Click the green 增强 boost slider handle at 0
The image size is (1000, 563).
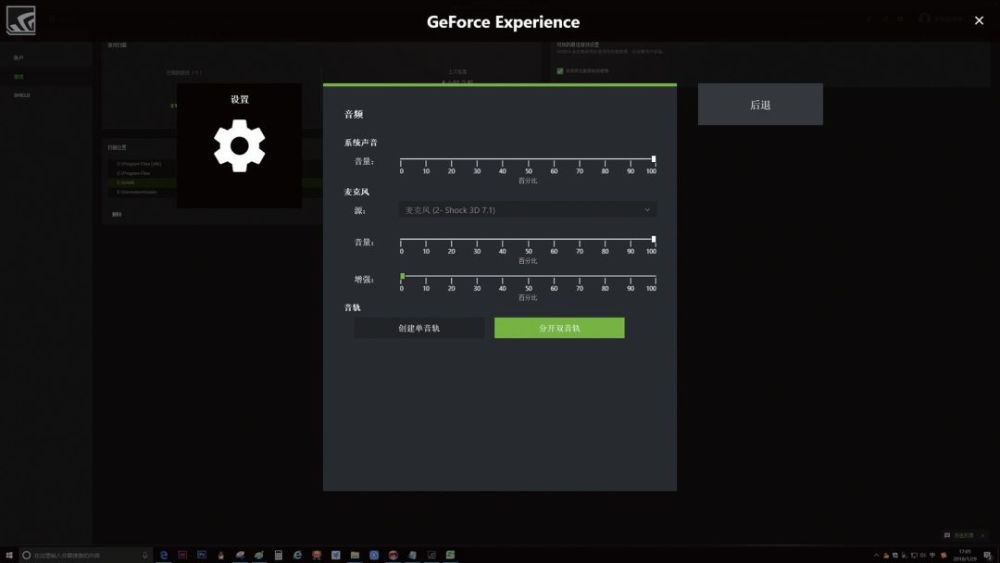coord(402,276)
